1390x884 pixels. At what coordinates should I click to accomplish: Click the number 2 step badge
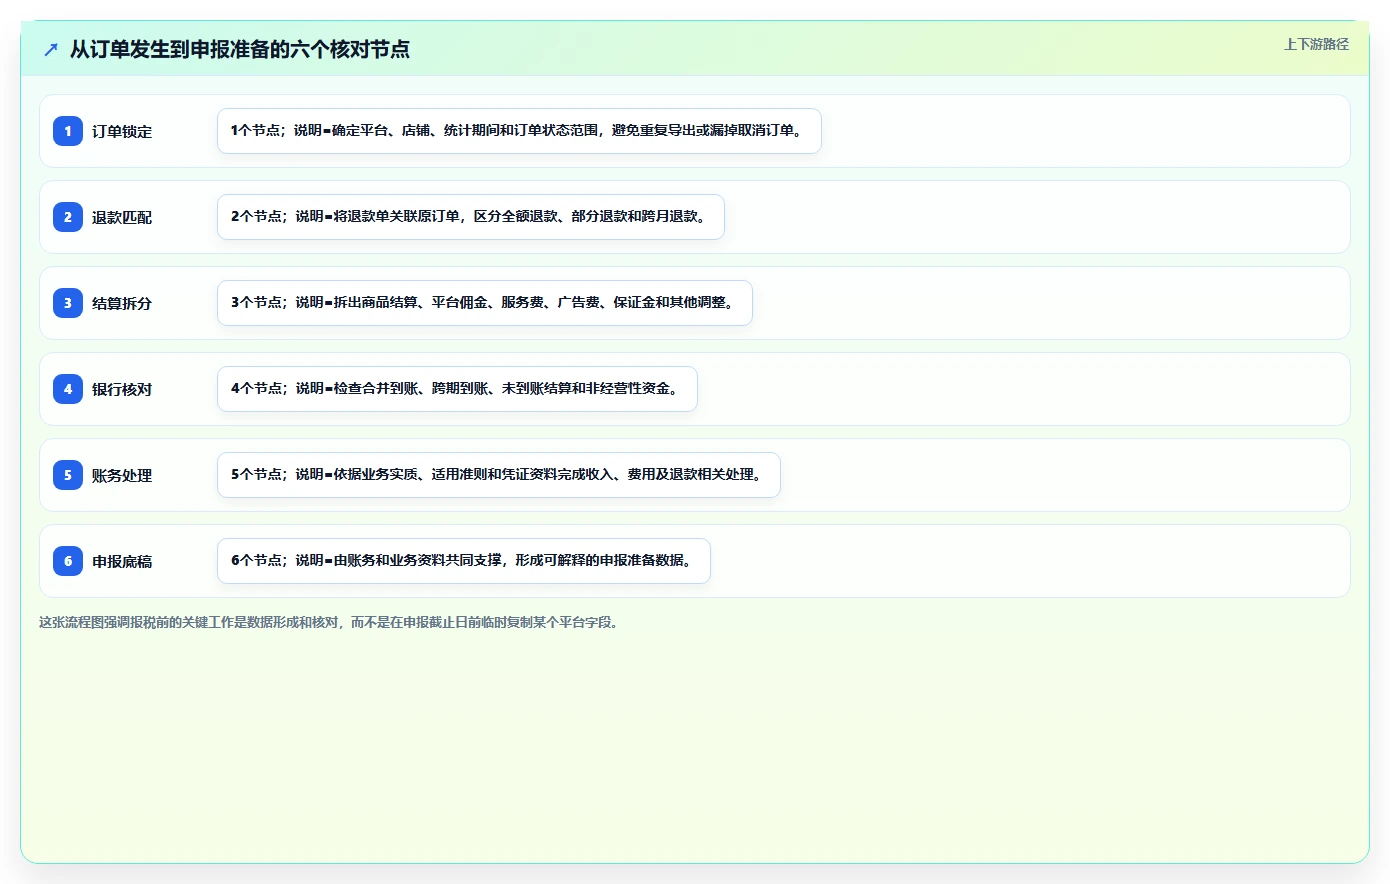[68, 217]
